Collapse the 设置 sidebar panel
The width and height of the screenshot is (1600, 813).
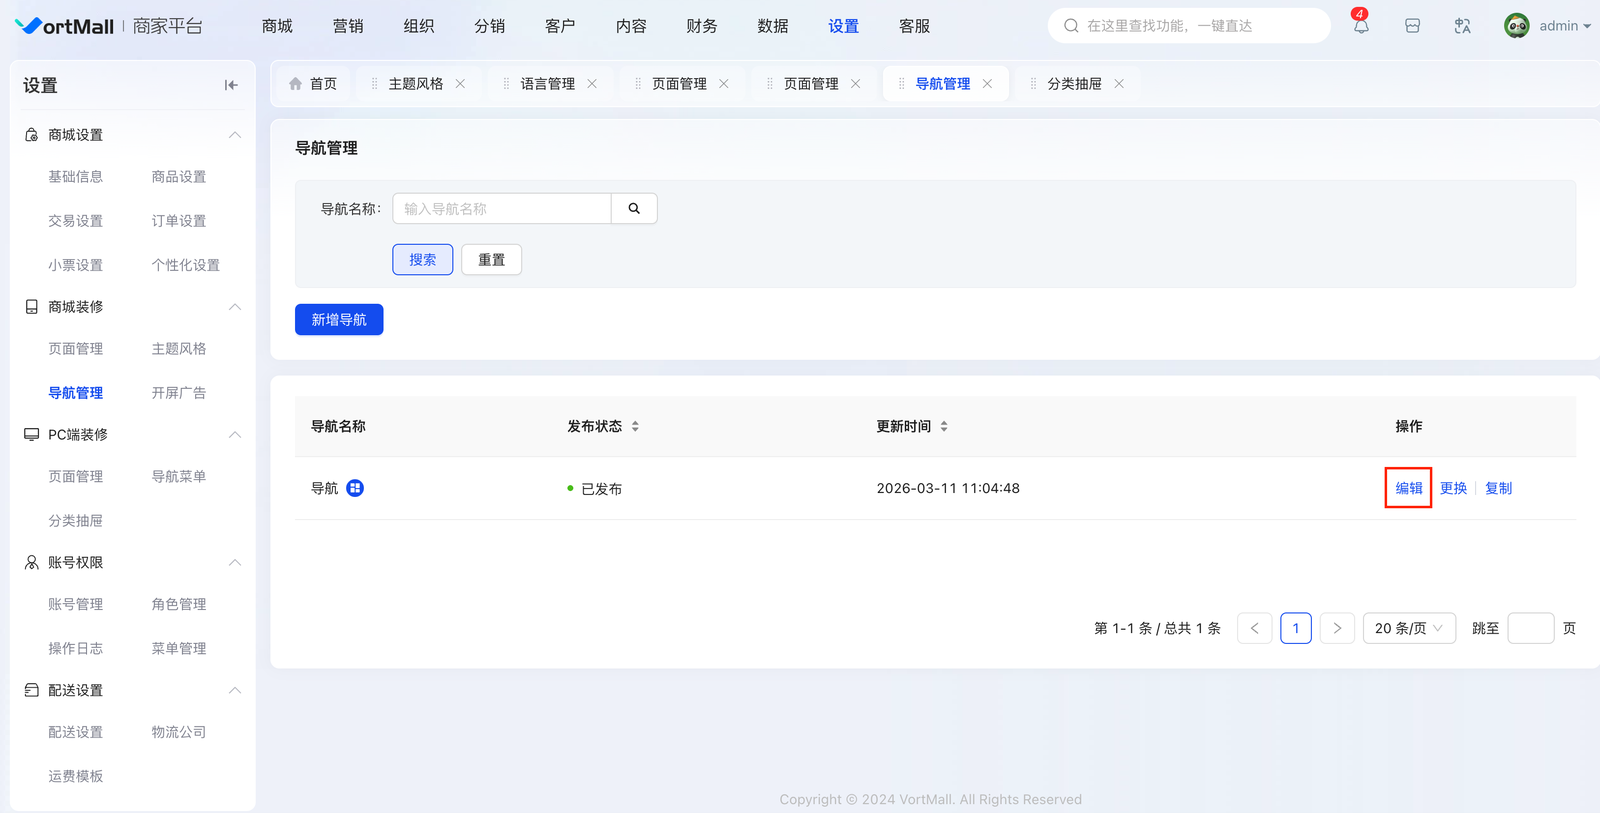(x=231, y=85)
